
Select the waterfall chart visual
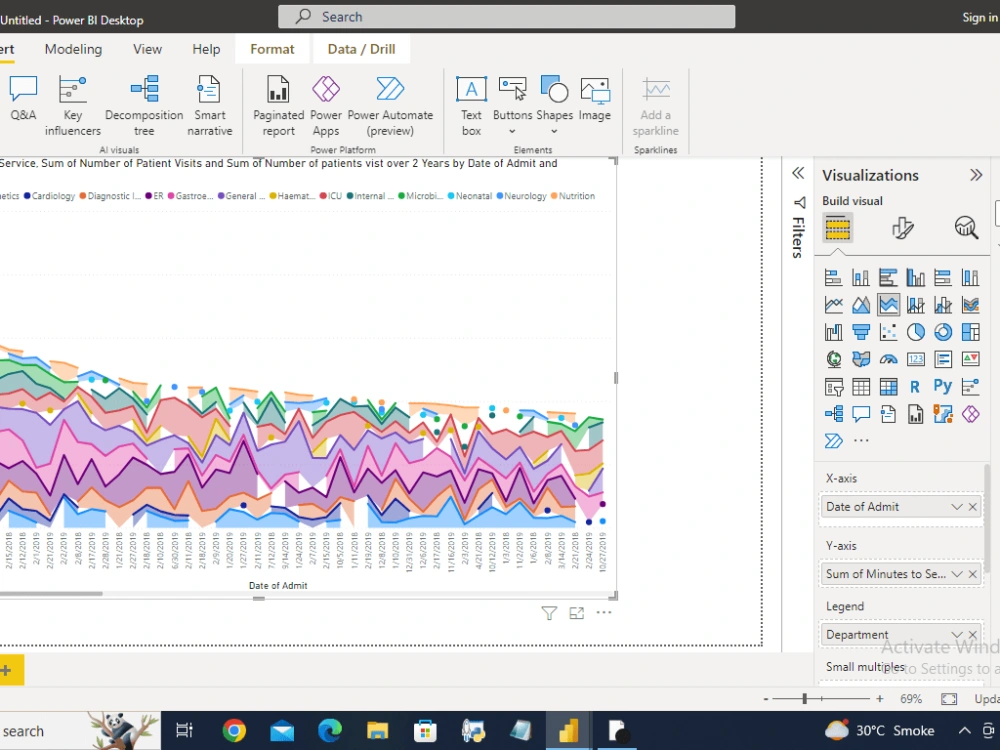(833, 332)
